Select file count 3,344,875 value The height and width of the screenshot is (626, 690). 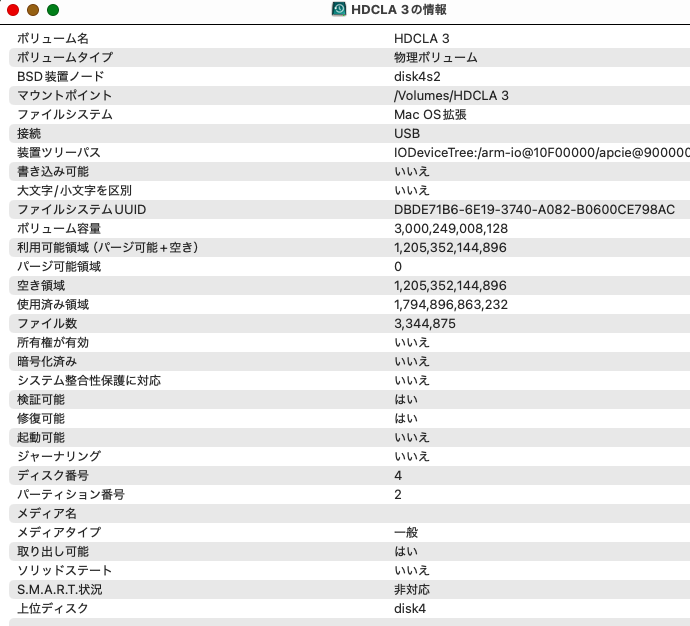pyautogui.click(x=425, y=323)
